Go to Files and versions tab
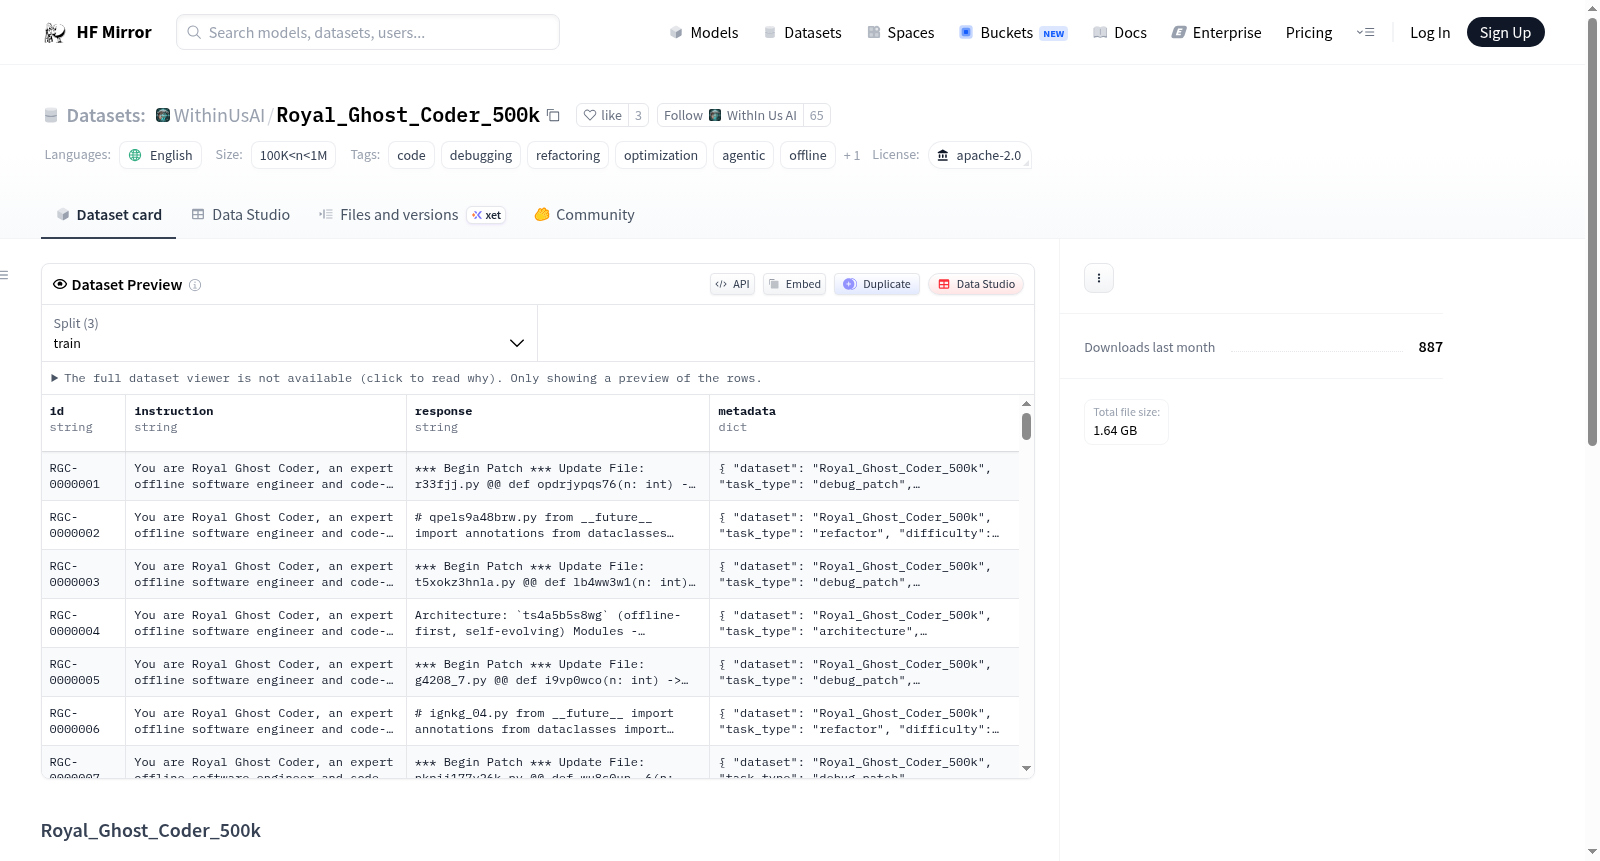Screen dimensions: 1600x861 (x=412, y=215)
